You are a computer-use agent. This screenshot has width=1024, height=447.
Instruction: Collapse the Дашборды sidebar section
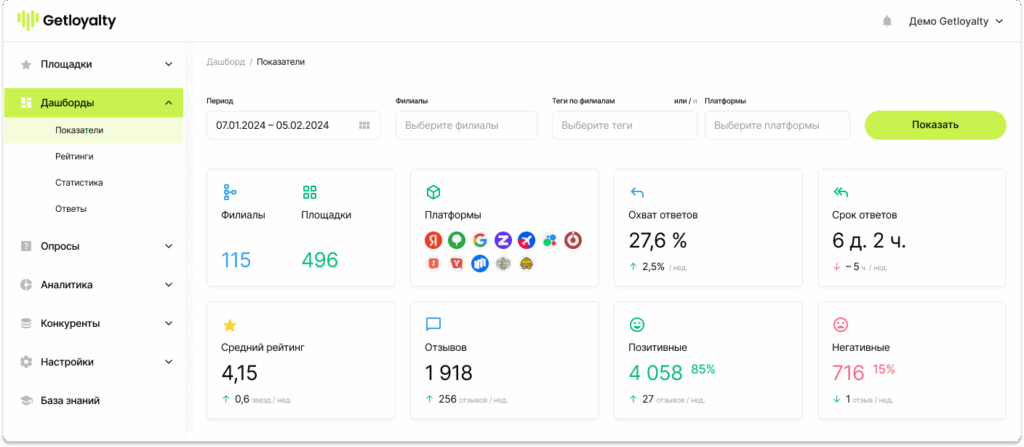(x=168, y=103)
